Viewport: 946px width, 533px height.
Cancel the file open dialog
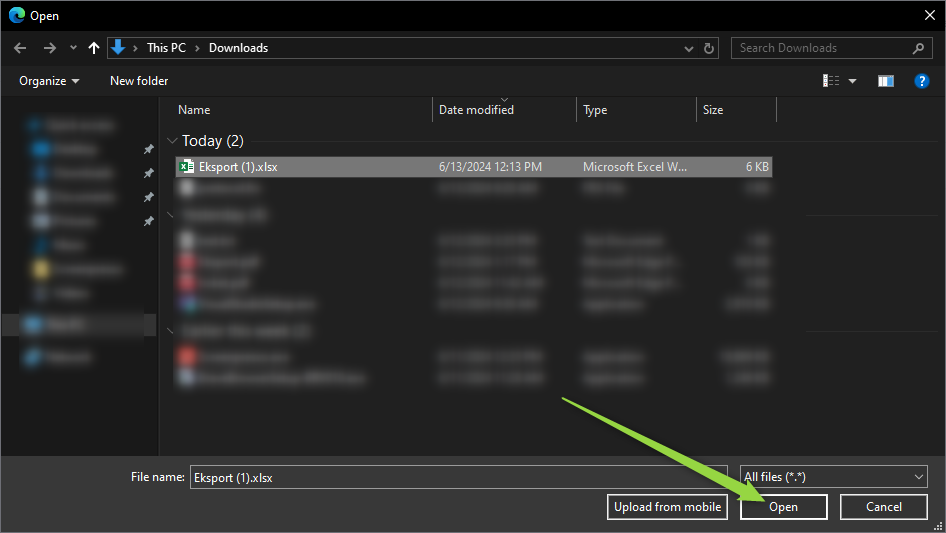pos(883,507)
